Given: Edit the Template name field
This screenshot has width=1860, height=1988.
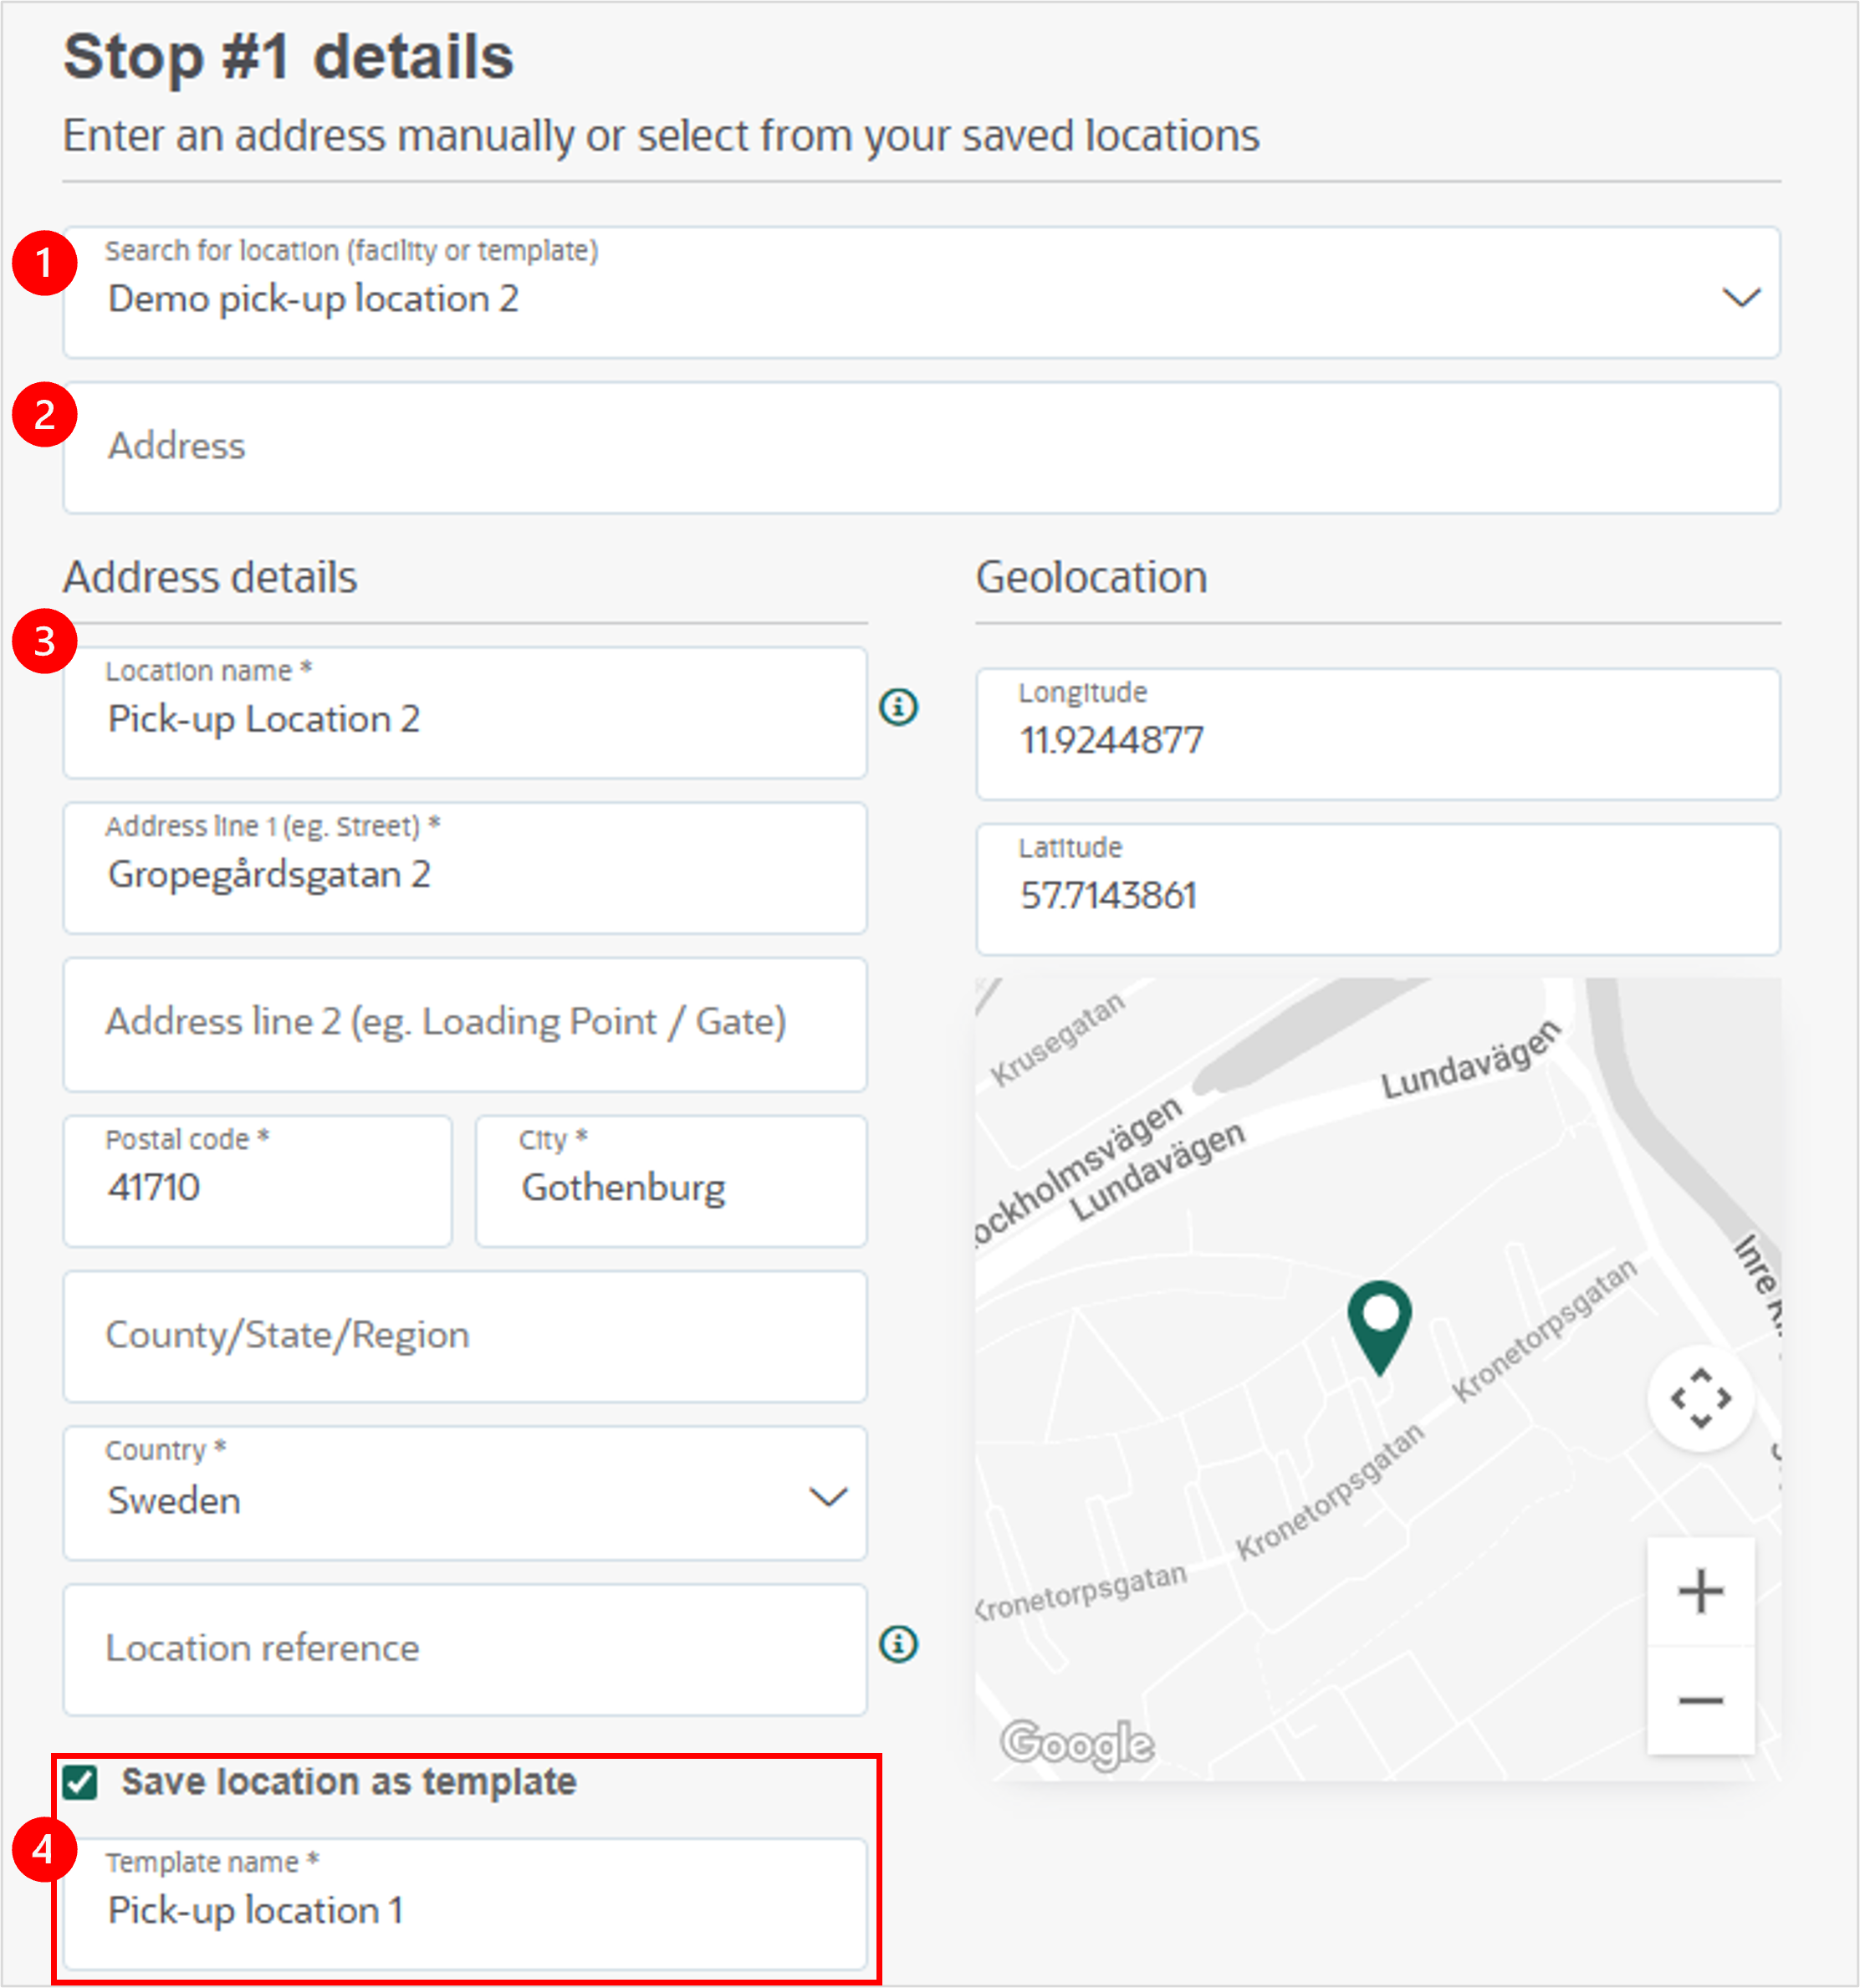Looking at the screenshot, I should (x=465, y=1904).
